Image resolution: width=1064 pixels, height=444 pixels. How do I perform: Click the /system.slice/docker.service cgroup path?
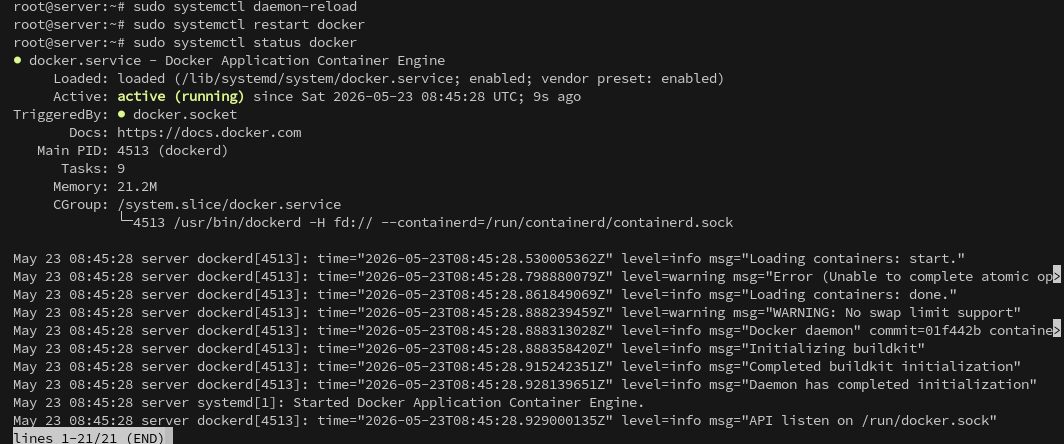[229, 204]
